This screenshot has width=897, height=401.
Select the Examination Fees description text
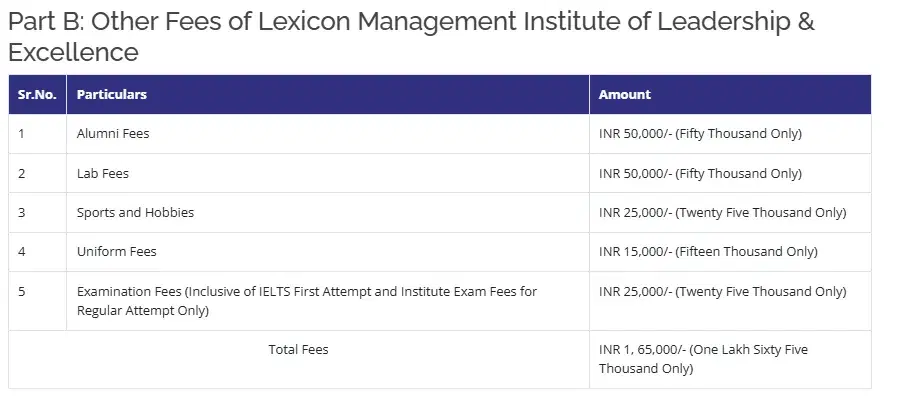[x=306, y=301]
